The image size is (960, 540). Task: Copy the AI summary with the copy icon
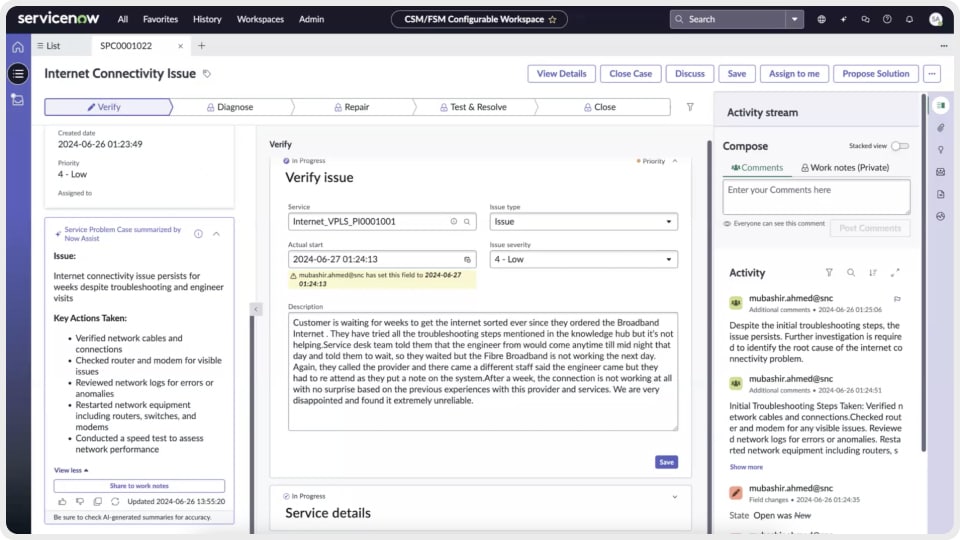click(x=97, y=501)
